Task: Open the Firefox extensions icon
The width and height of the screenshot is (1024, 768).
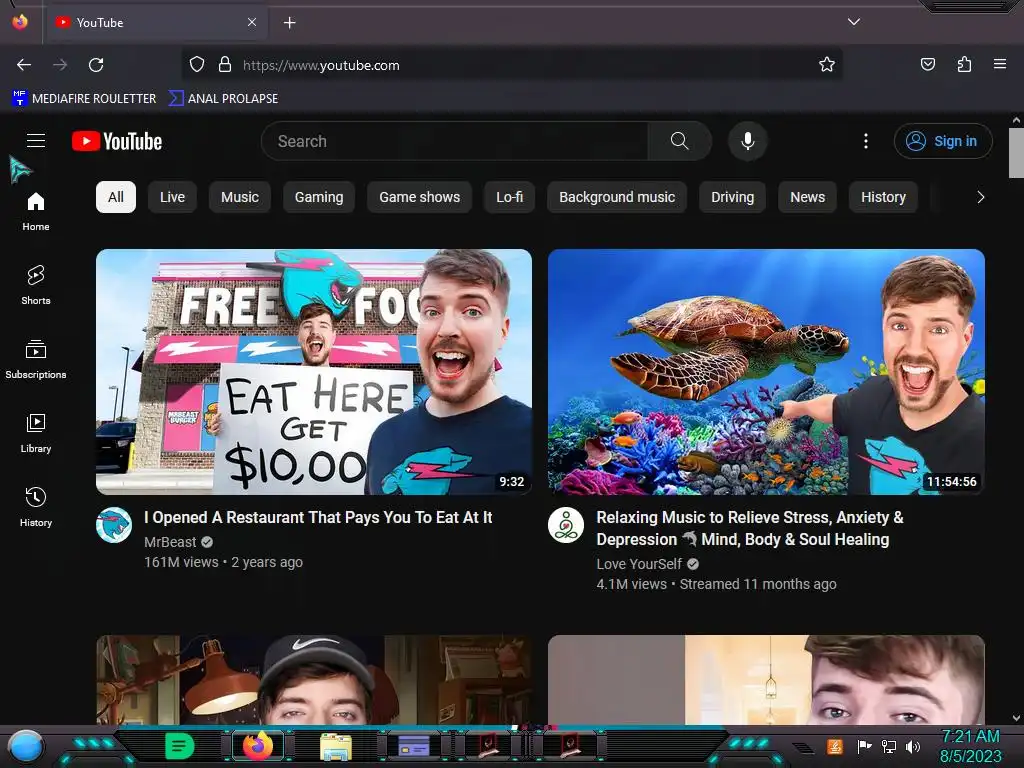Action: click(x=964, y=65)
